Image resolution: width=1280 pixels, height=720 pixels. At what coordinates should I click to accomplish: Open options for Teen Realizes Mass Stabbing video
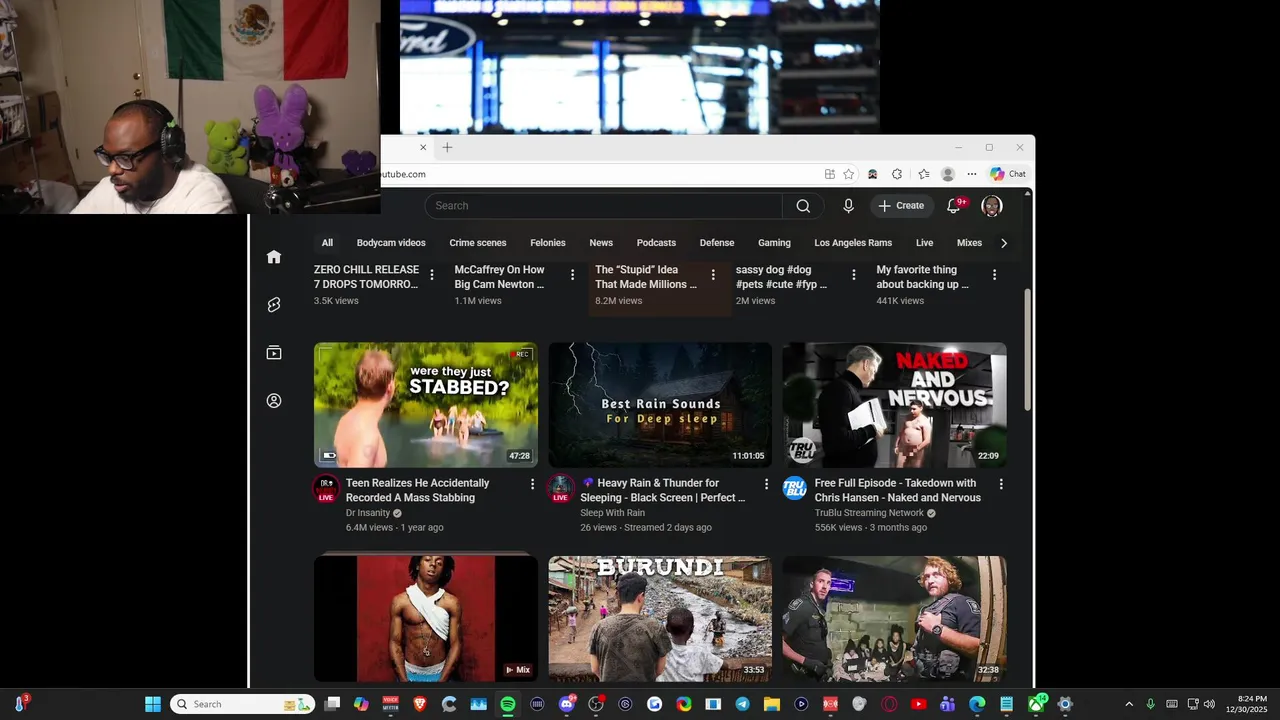pos(532,484)
